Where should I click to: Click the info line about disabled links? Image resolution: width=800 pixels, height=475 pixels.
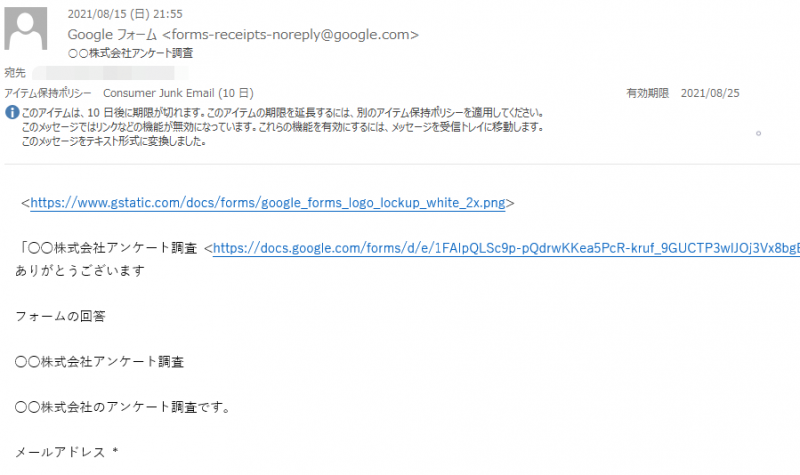point(283,127)
